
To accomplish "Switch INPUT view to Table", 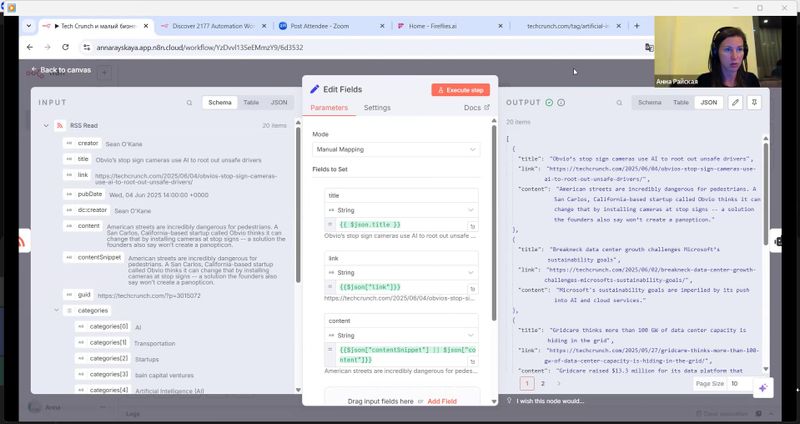I will (x=251, y=102).
